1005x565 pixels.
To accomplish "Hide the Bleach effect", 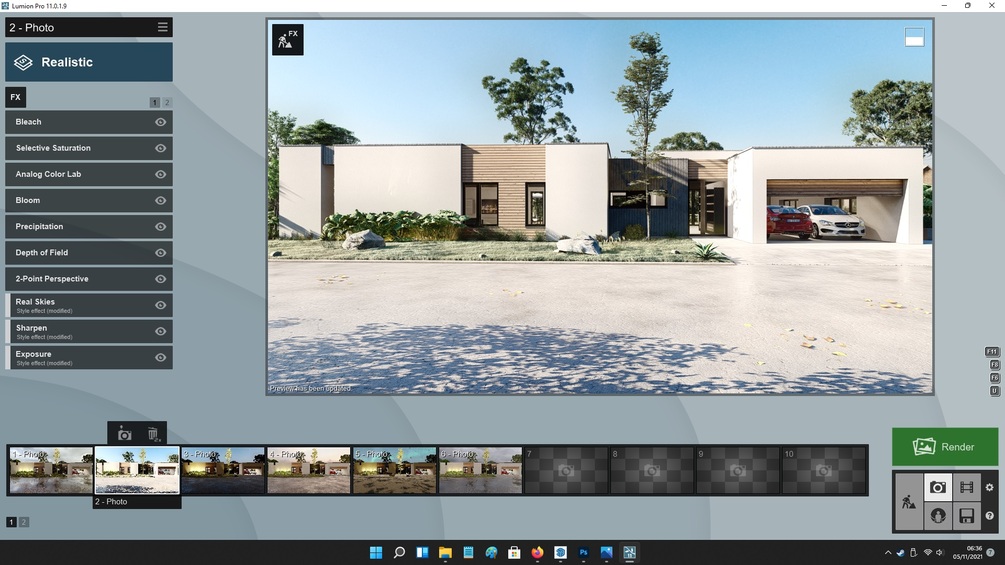I will pos(160,122).
